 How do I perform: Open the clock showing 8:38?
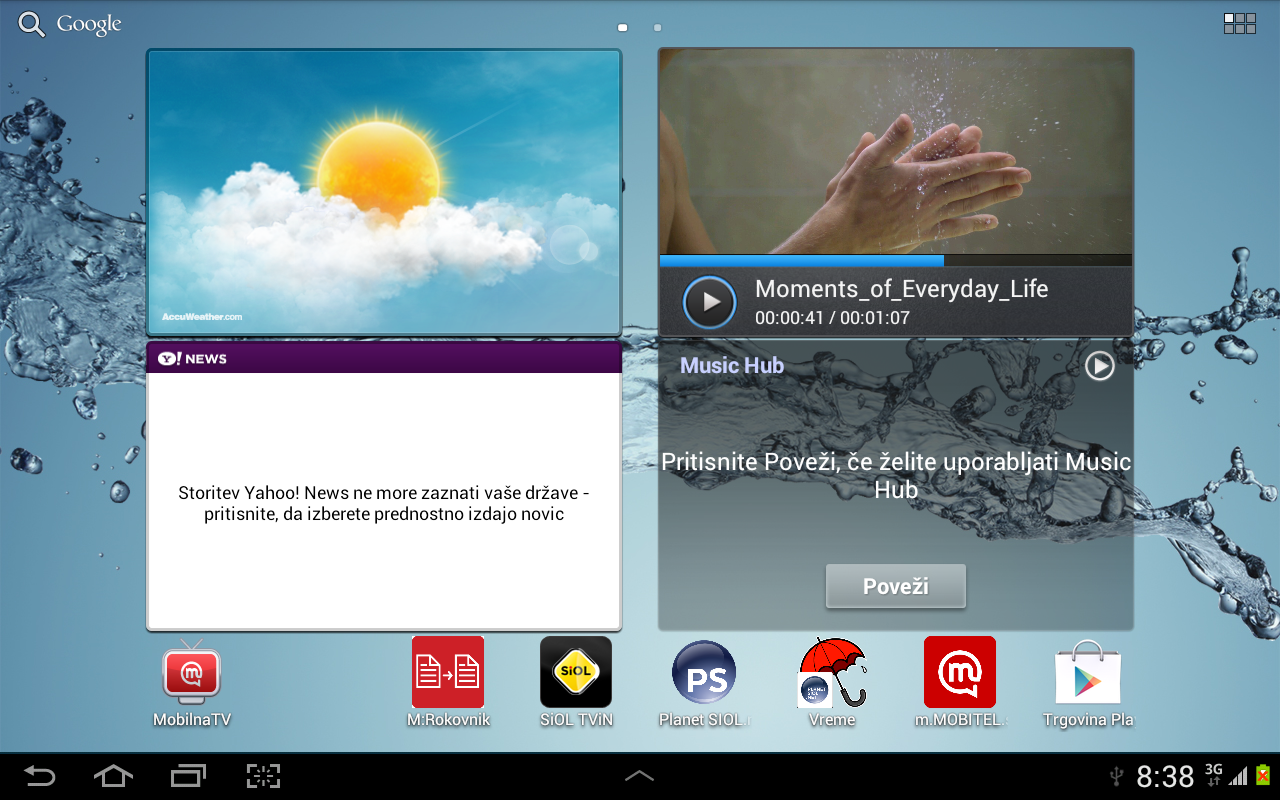tap(1165, 776)
